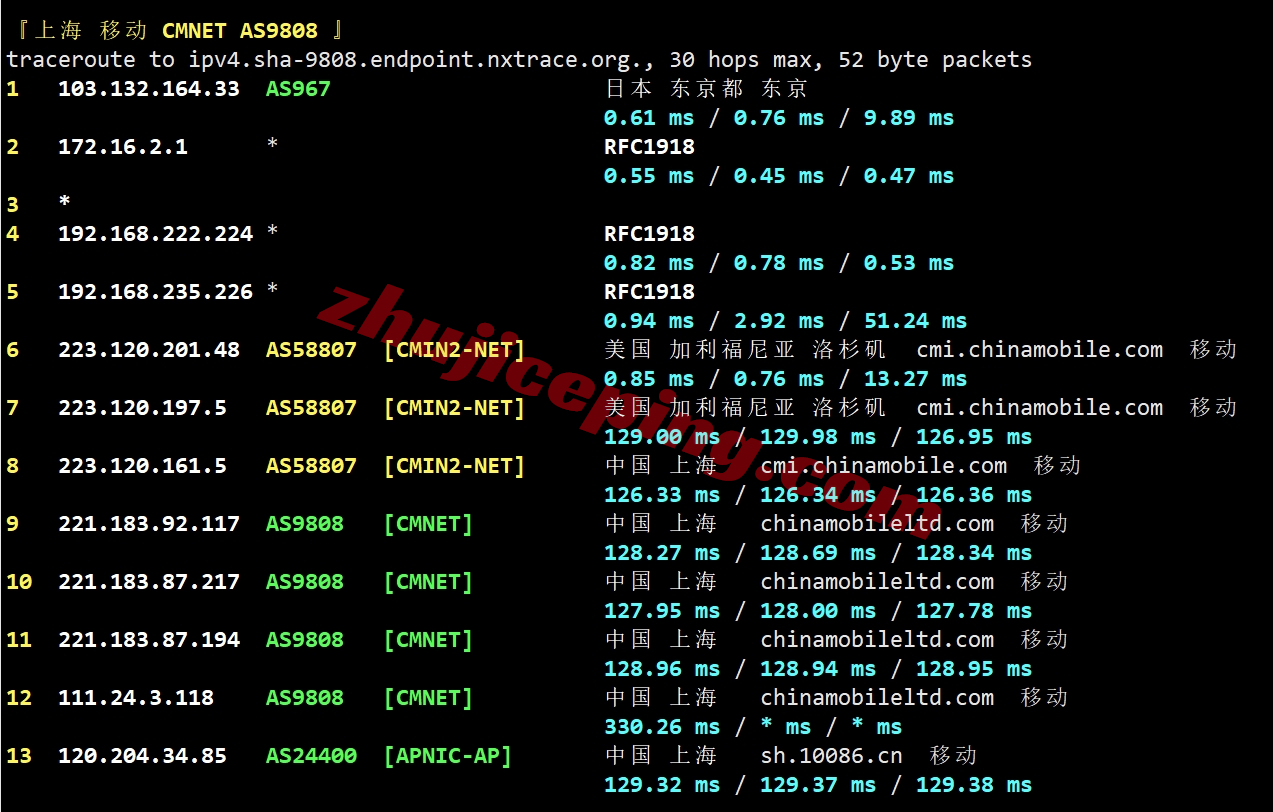The height and width of the screenshot is (812, 1273).
Task: Click latency 0.55 ms on hop 2
Action: pyautogui.click(x=649, y=176)
